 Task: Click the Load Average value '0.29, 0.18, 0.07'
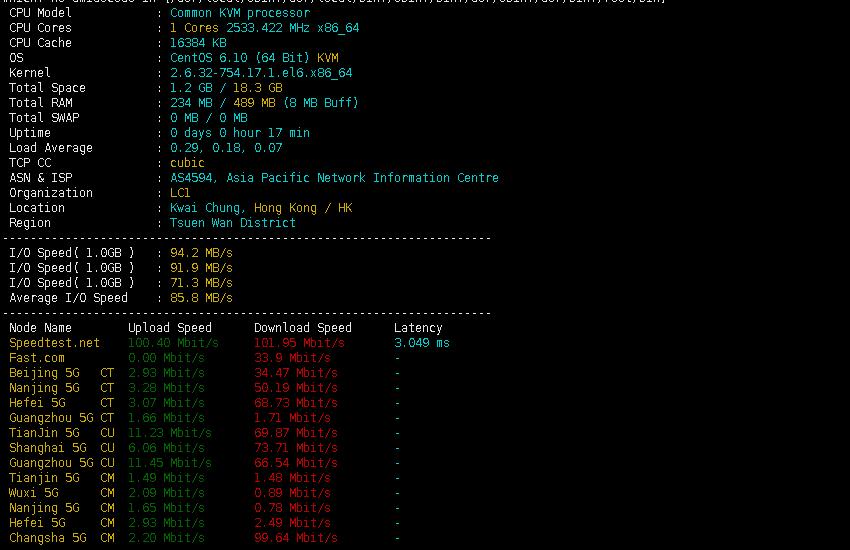coord(226,148)
